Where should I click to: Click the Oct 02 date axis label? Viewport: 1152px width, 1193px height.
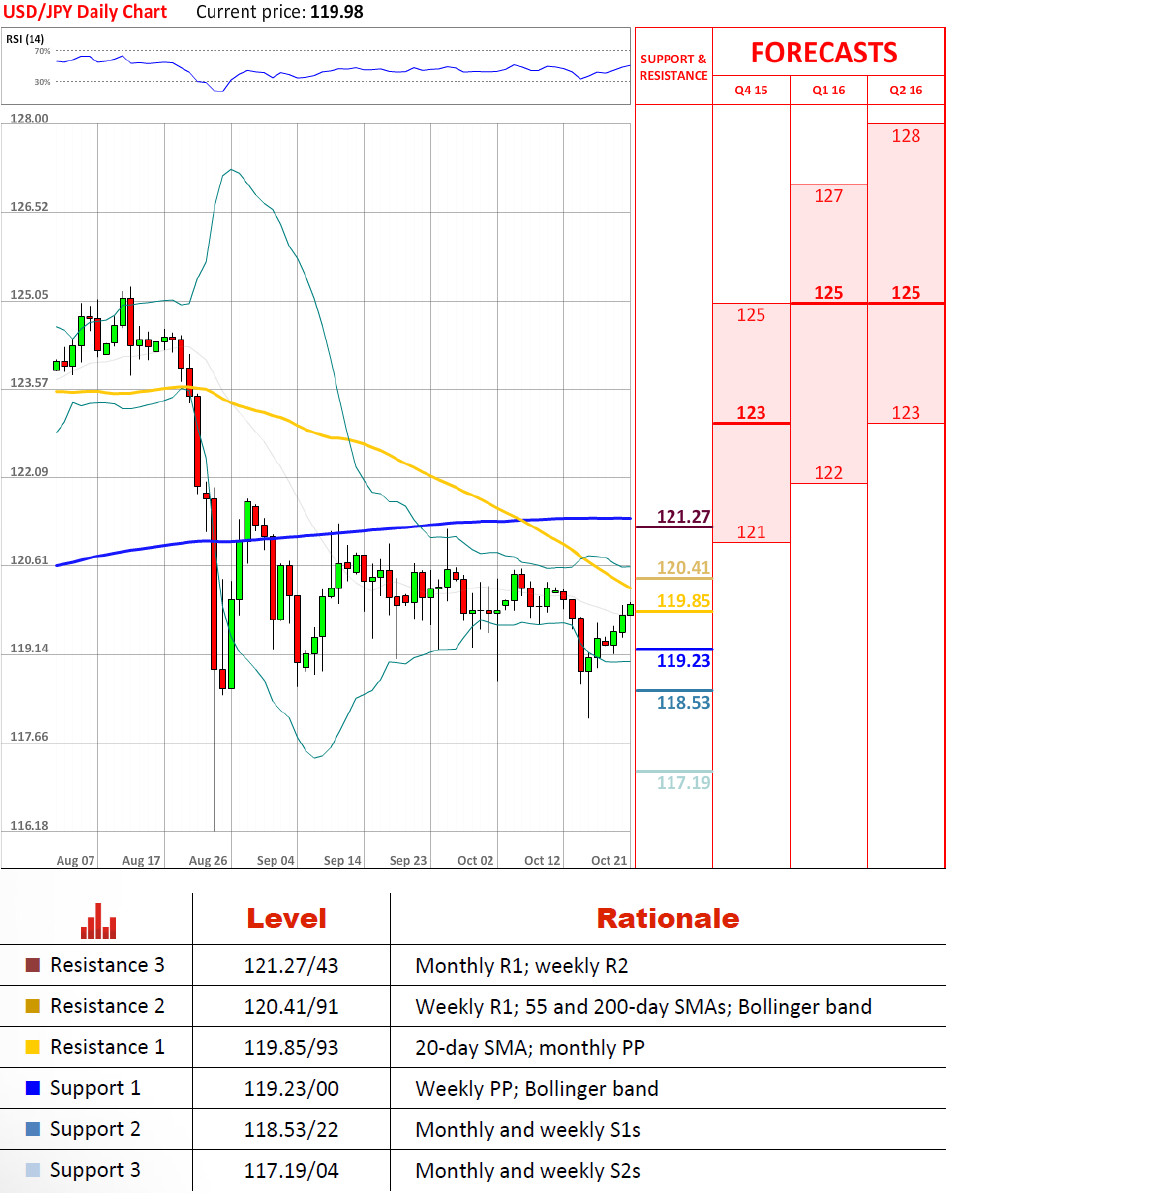[475, 861]
